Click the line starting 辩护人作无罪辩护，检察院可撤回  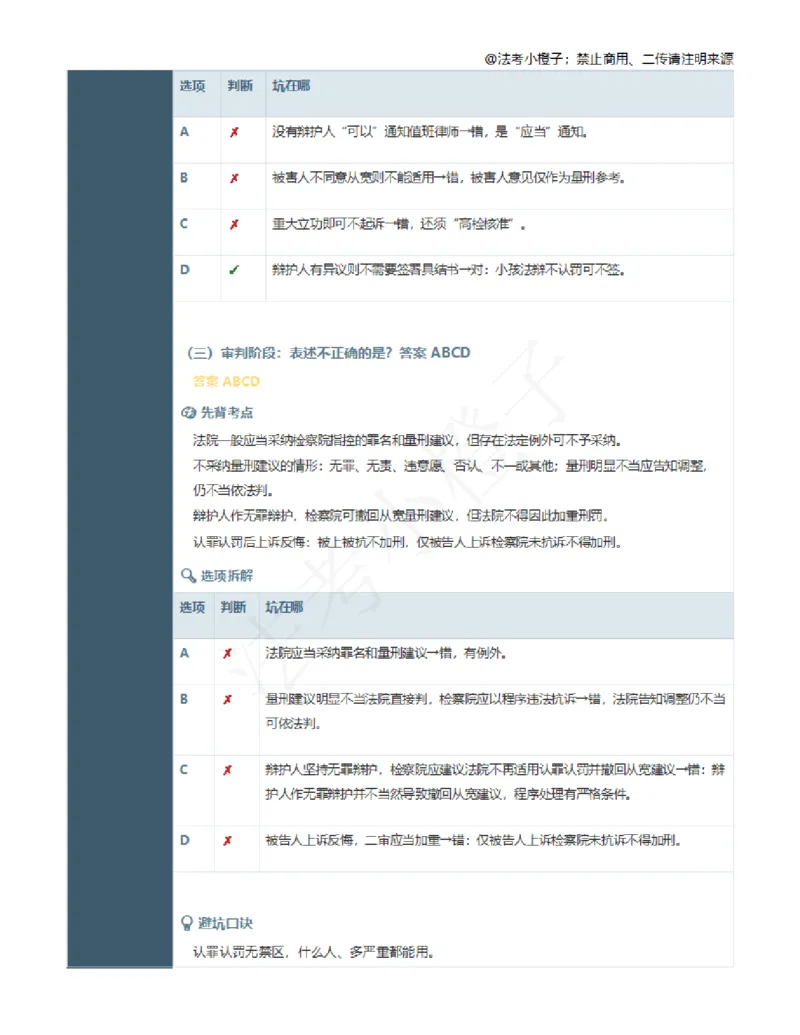coord(401,516)
